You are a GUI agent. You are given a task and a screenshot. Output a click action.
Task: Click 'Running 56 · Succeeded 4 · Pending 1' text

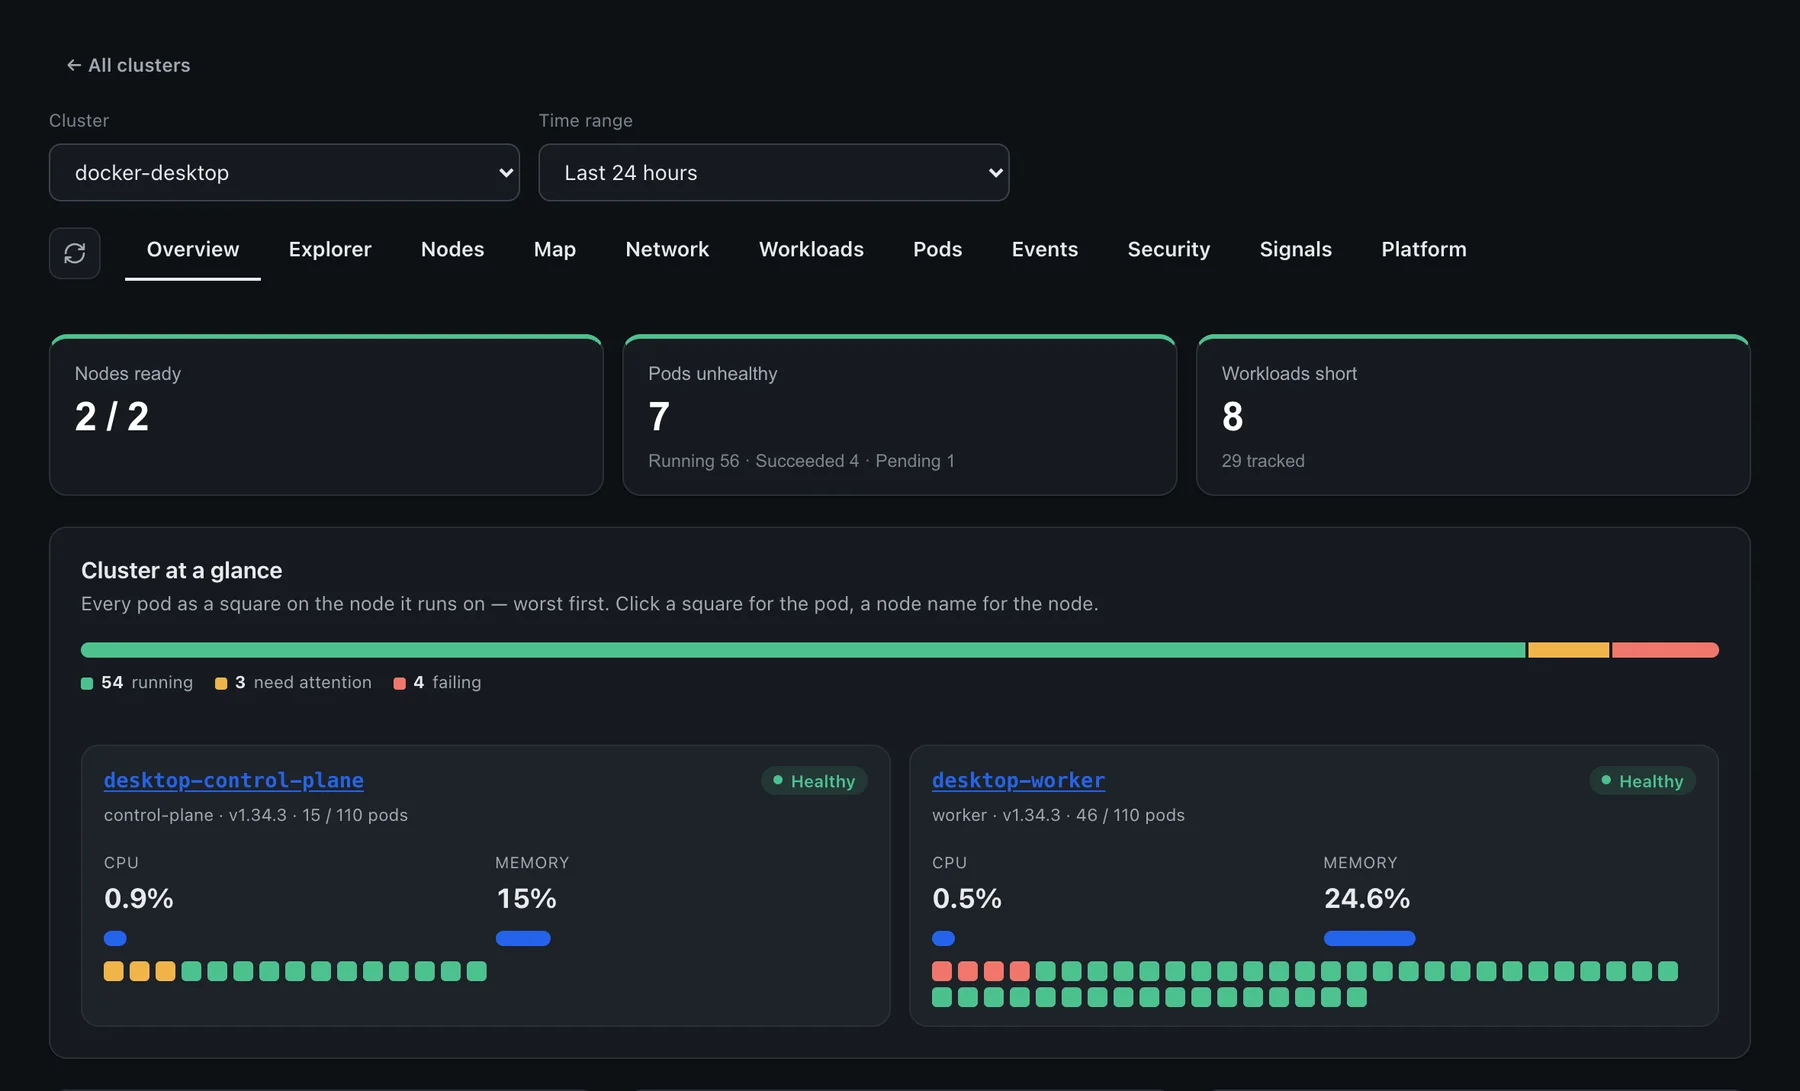(801, 461)
